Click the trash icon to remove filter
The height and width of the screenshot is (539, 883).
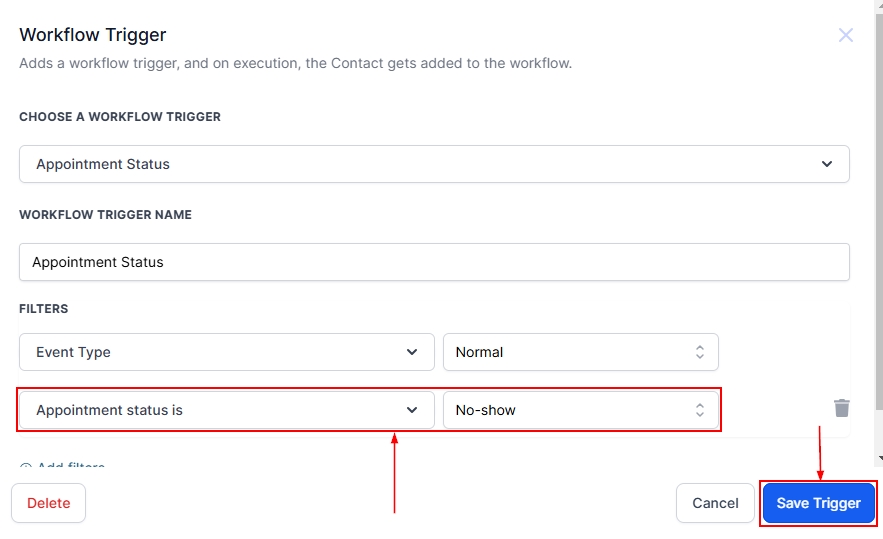tap(842, 407)
